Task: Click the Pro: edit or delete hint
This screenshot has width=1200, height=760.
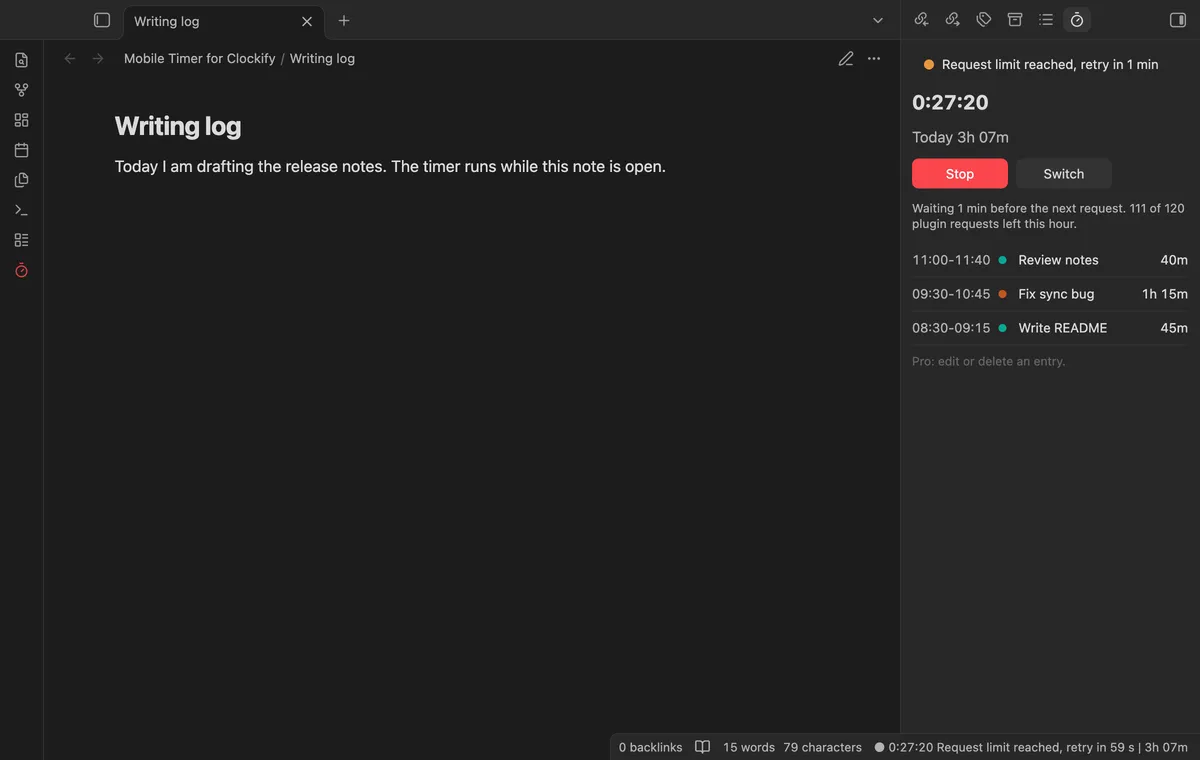Action: pos(988,361)
